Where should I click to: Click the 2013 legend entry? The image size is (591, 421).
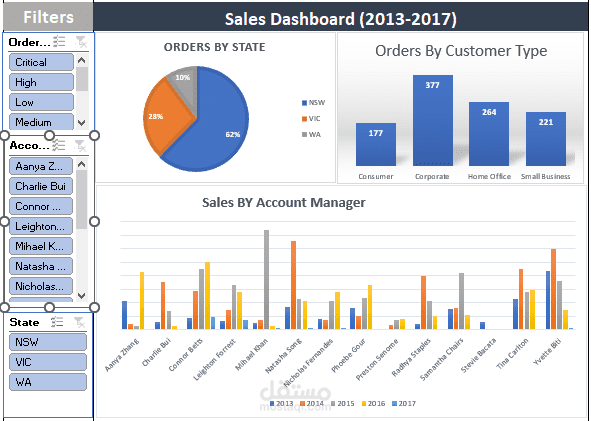point(281,403)
